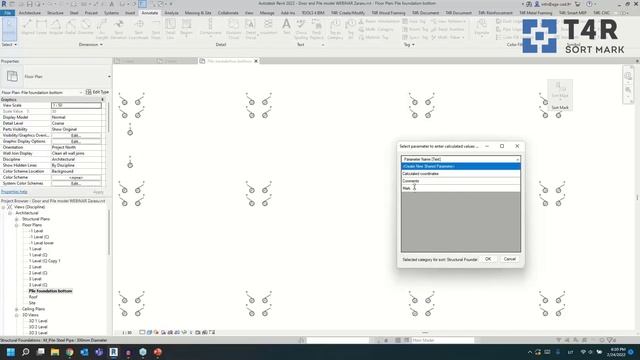Switch to the T4R Wood Framing tab

388,13
